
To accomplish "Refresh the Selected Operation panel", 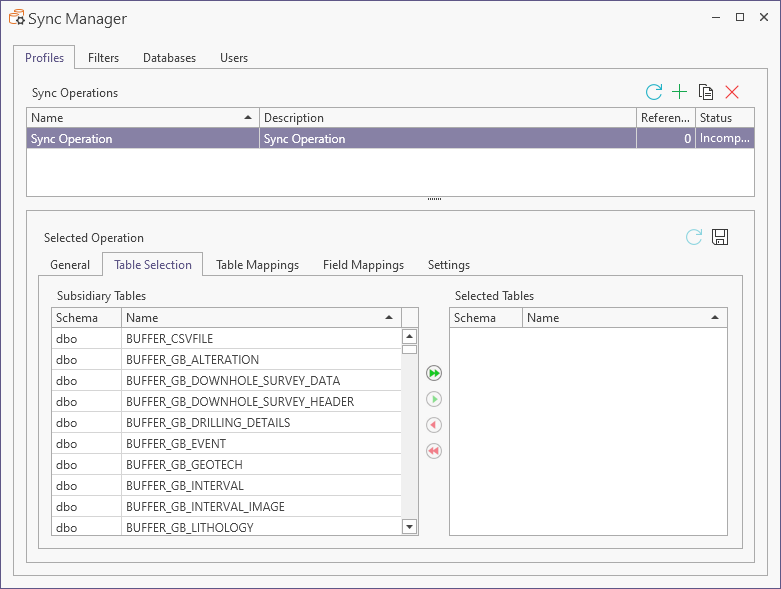I will tap(694, 237).
